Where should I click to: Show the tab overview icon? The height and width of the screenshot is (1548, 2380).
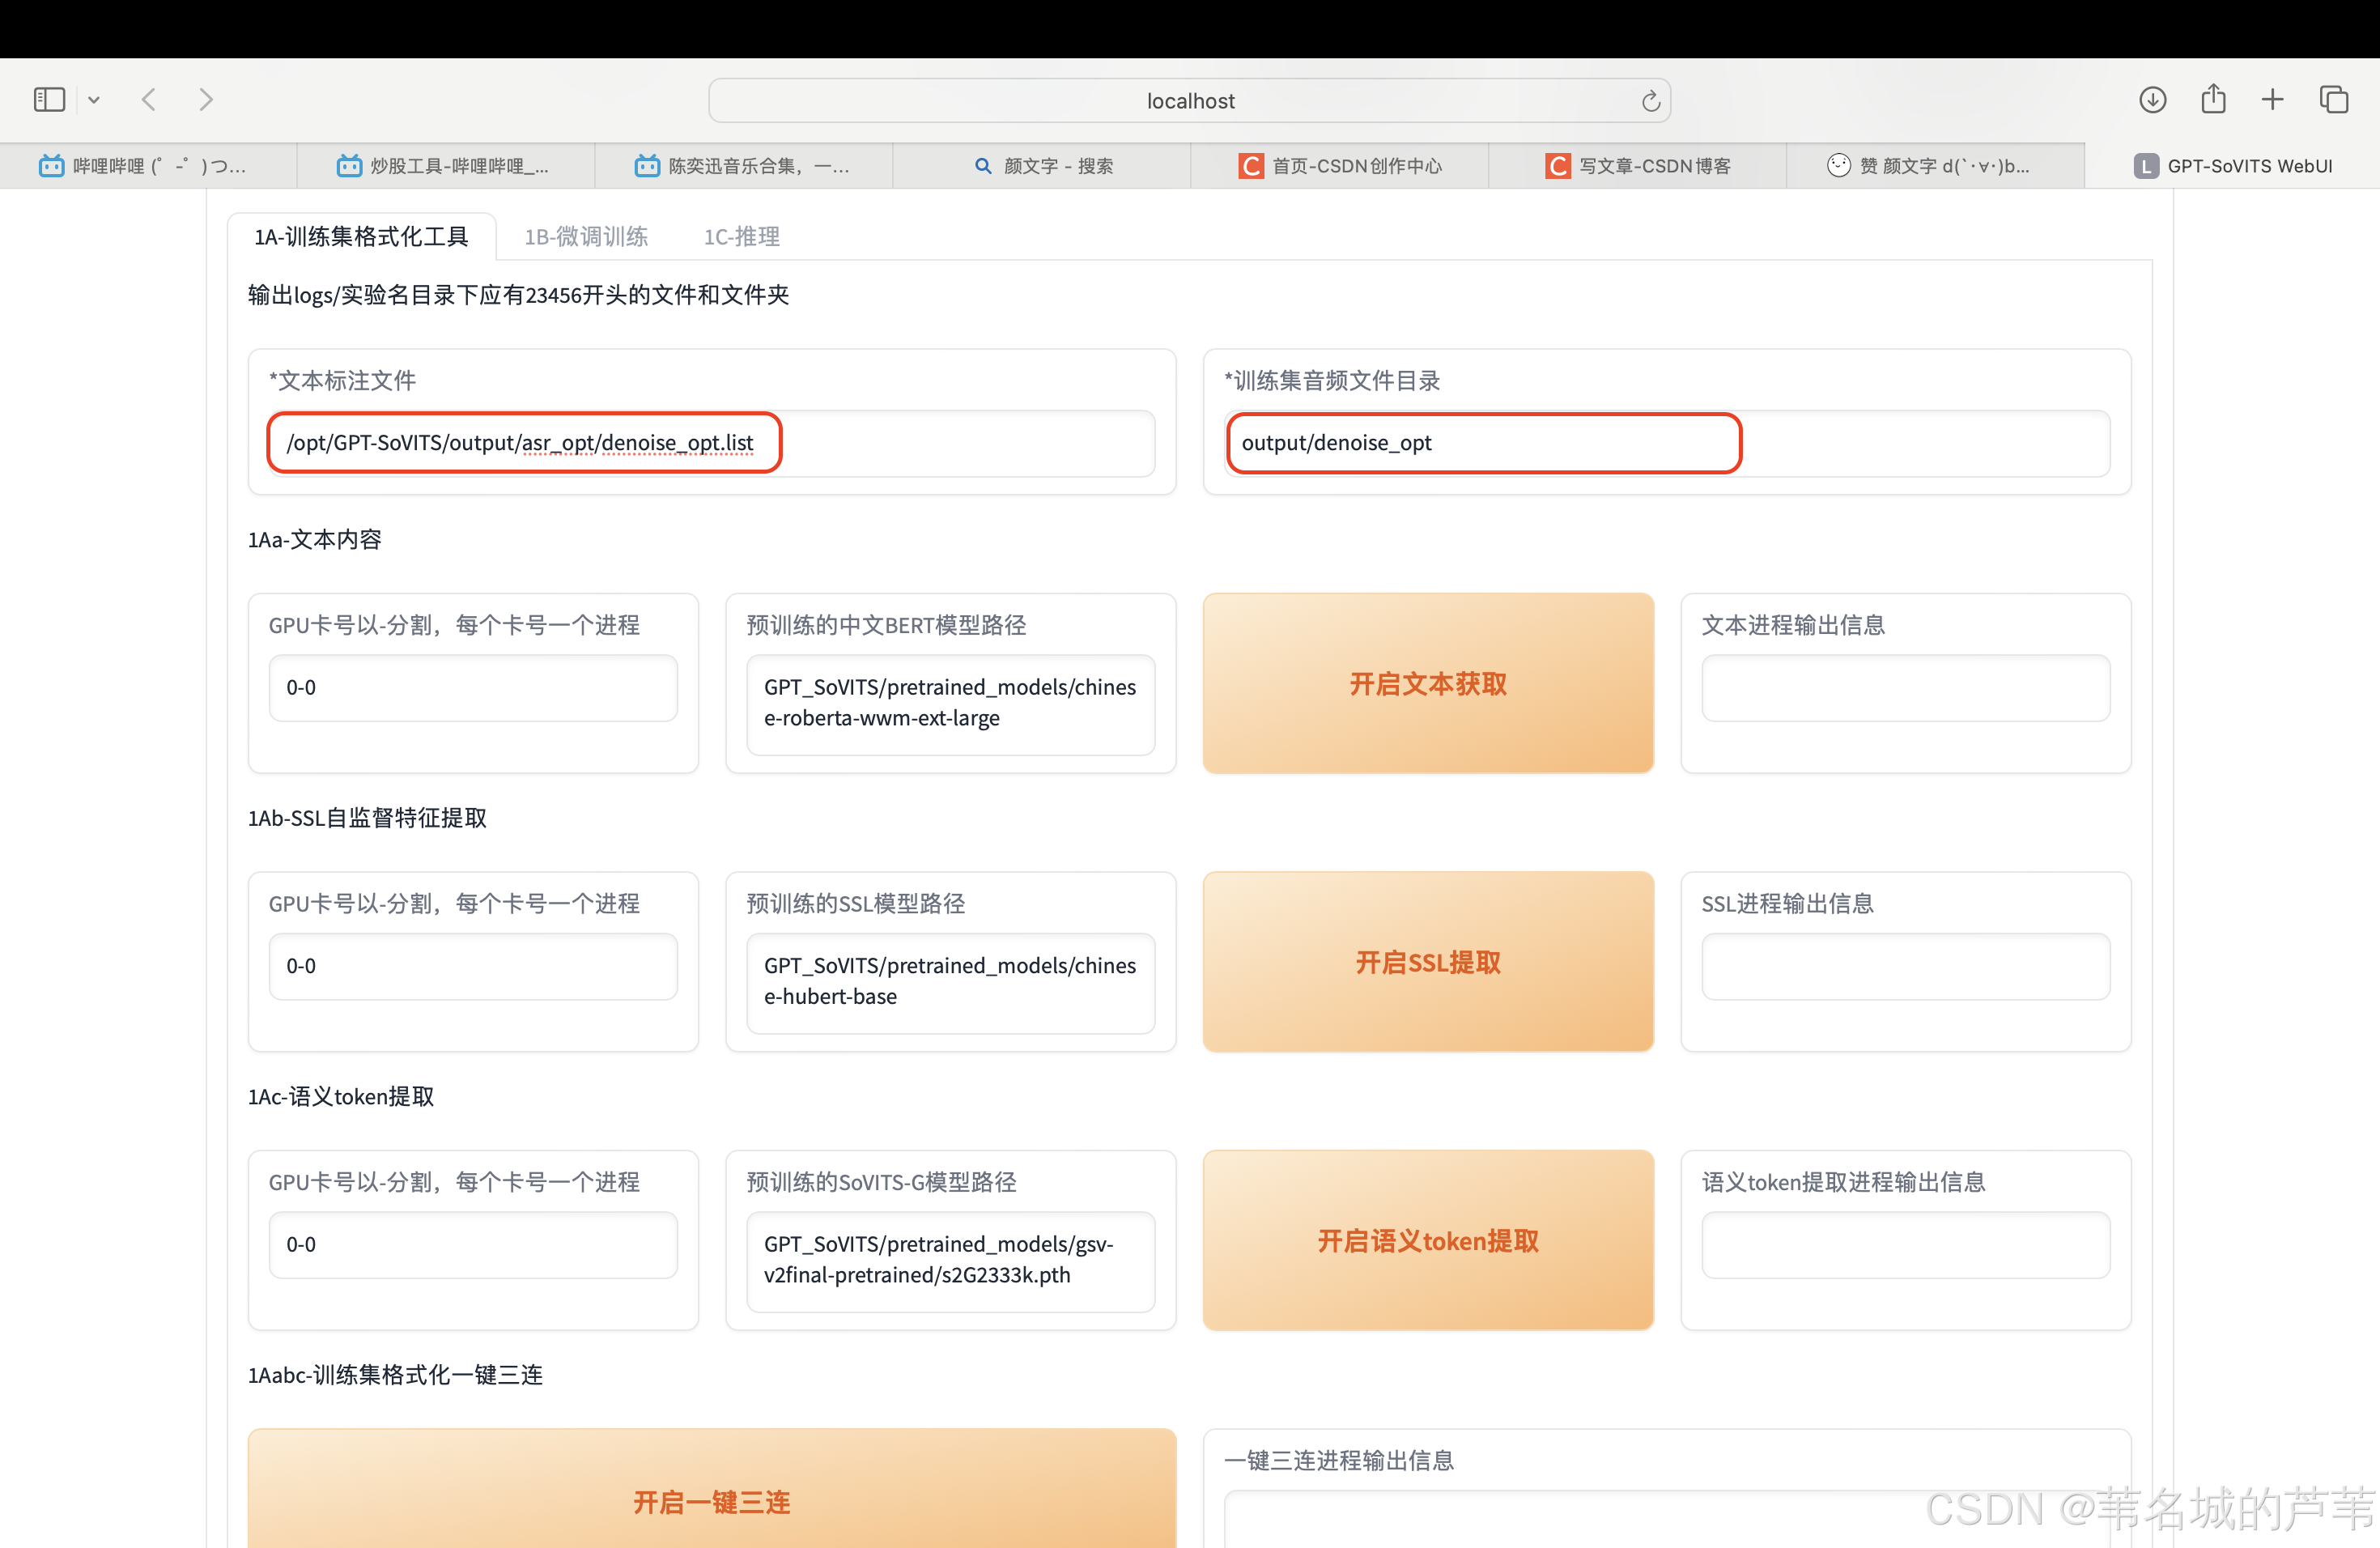pos(2334,100)
